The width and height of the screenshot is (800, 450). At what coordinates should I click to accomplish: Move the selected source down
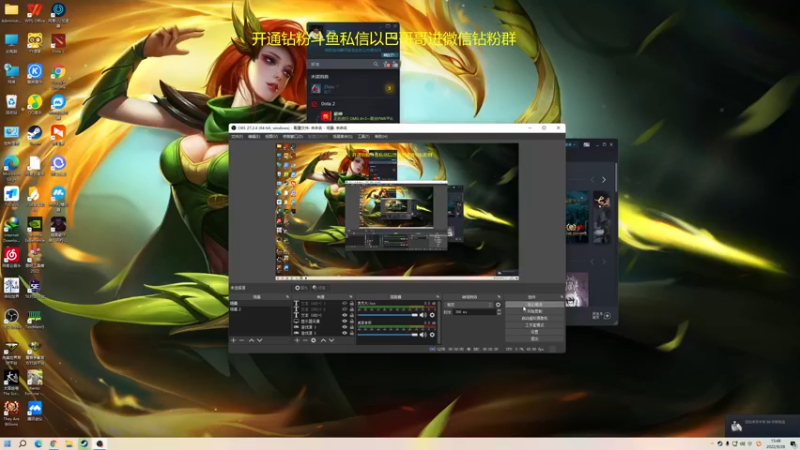point(332,340)
